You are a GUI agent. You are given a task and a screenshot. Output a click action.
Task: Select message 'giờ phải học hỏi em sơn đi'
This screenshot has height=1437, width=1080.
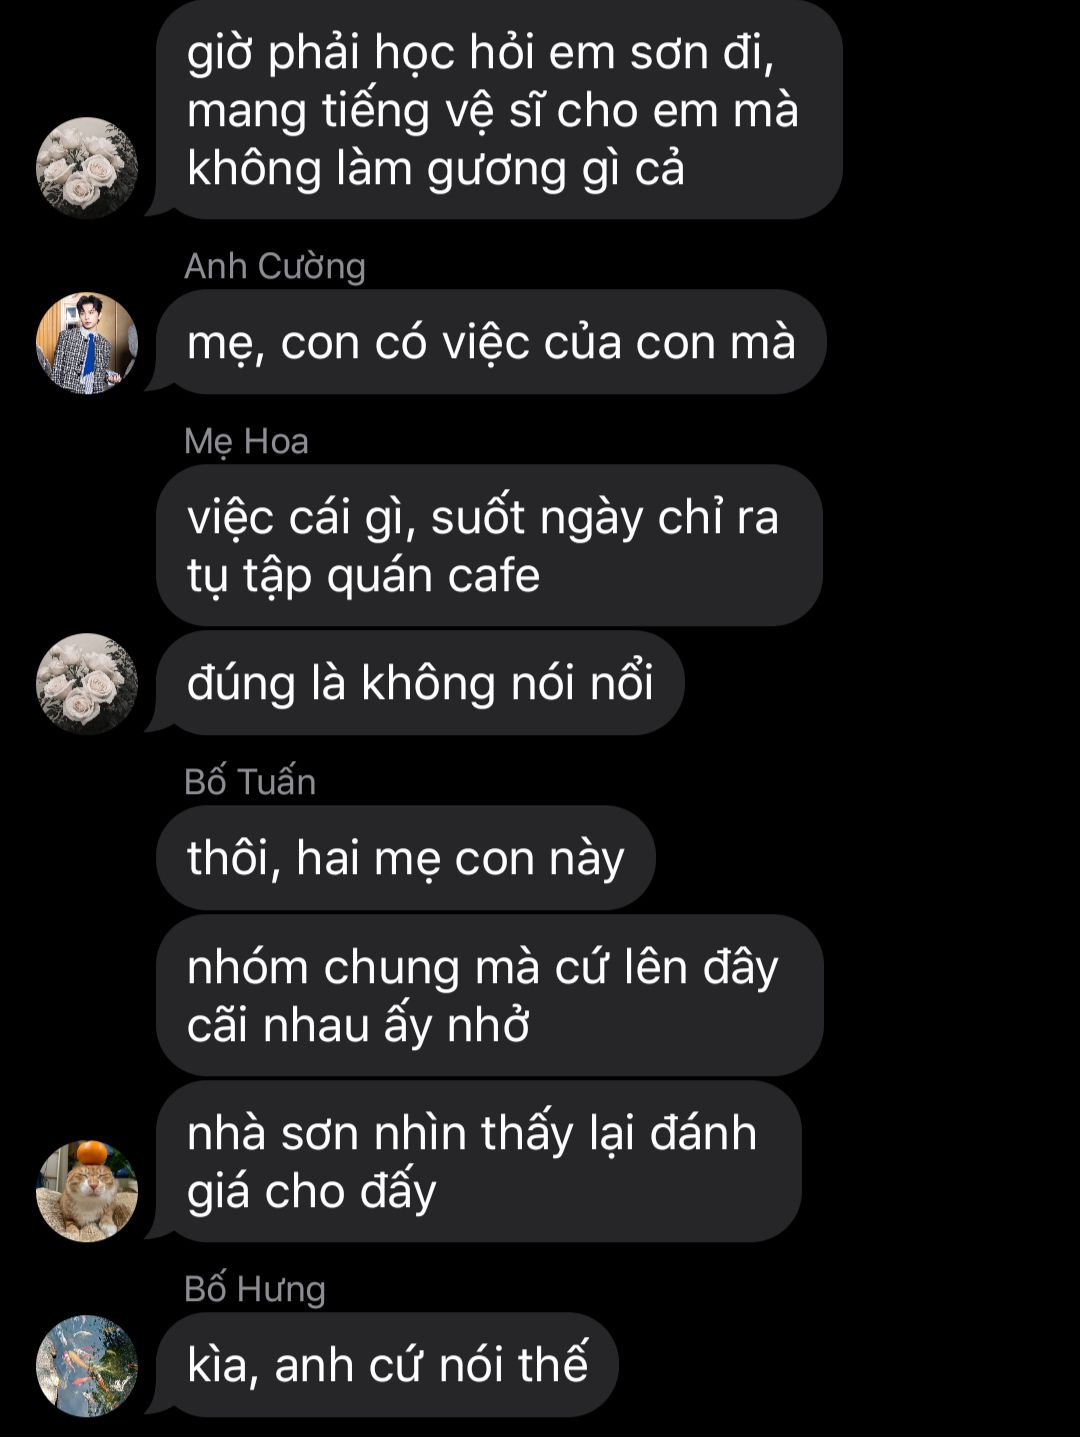pos(499,110)
